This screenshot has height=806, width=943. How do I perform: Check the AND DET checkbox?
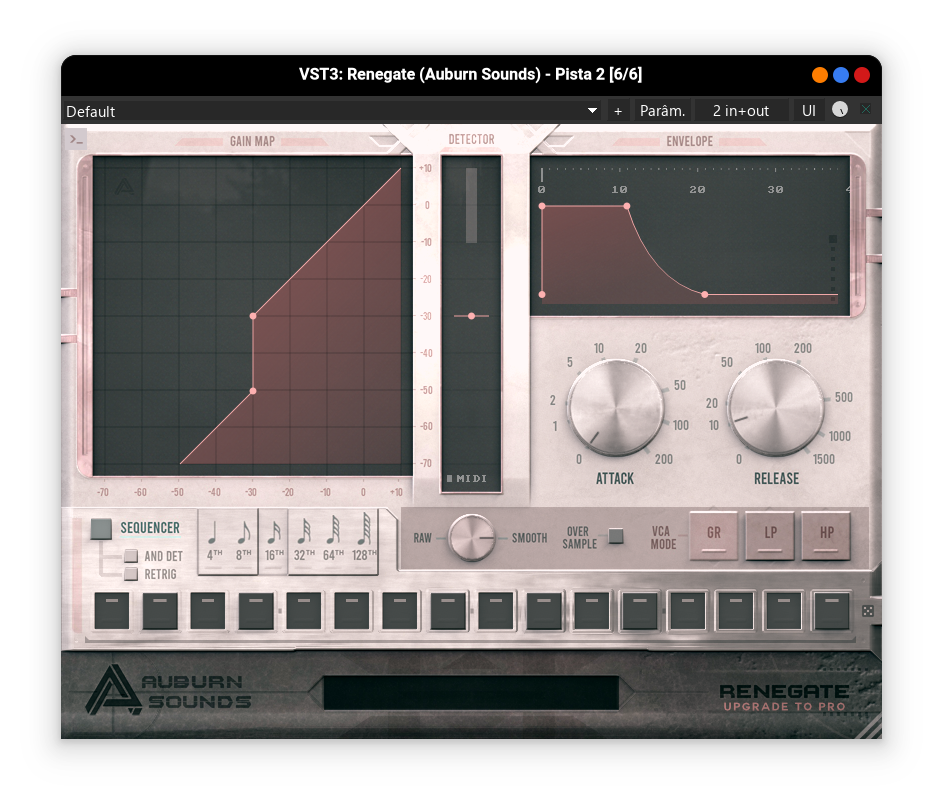[131, 556]
